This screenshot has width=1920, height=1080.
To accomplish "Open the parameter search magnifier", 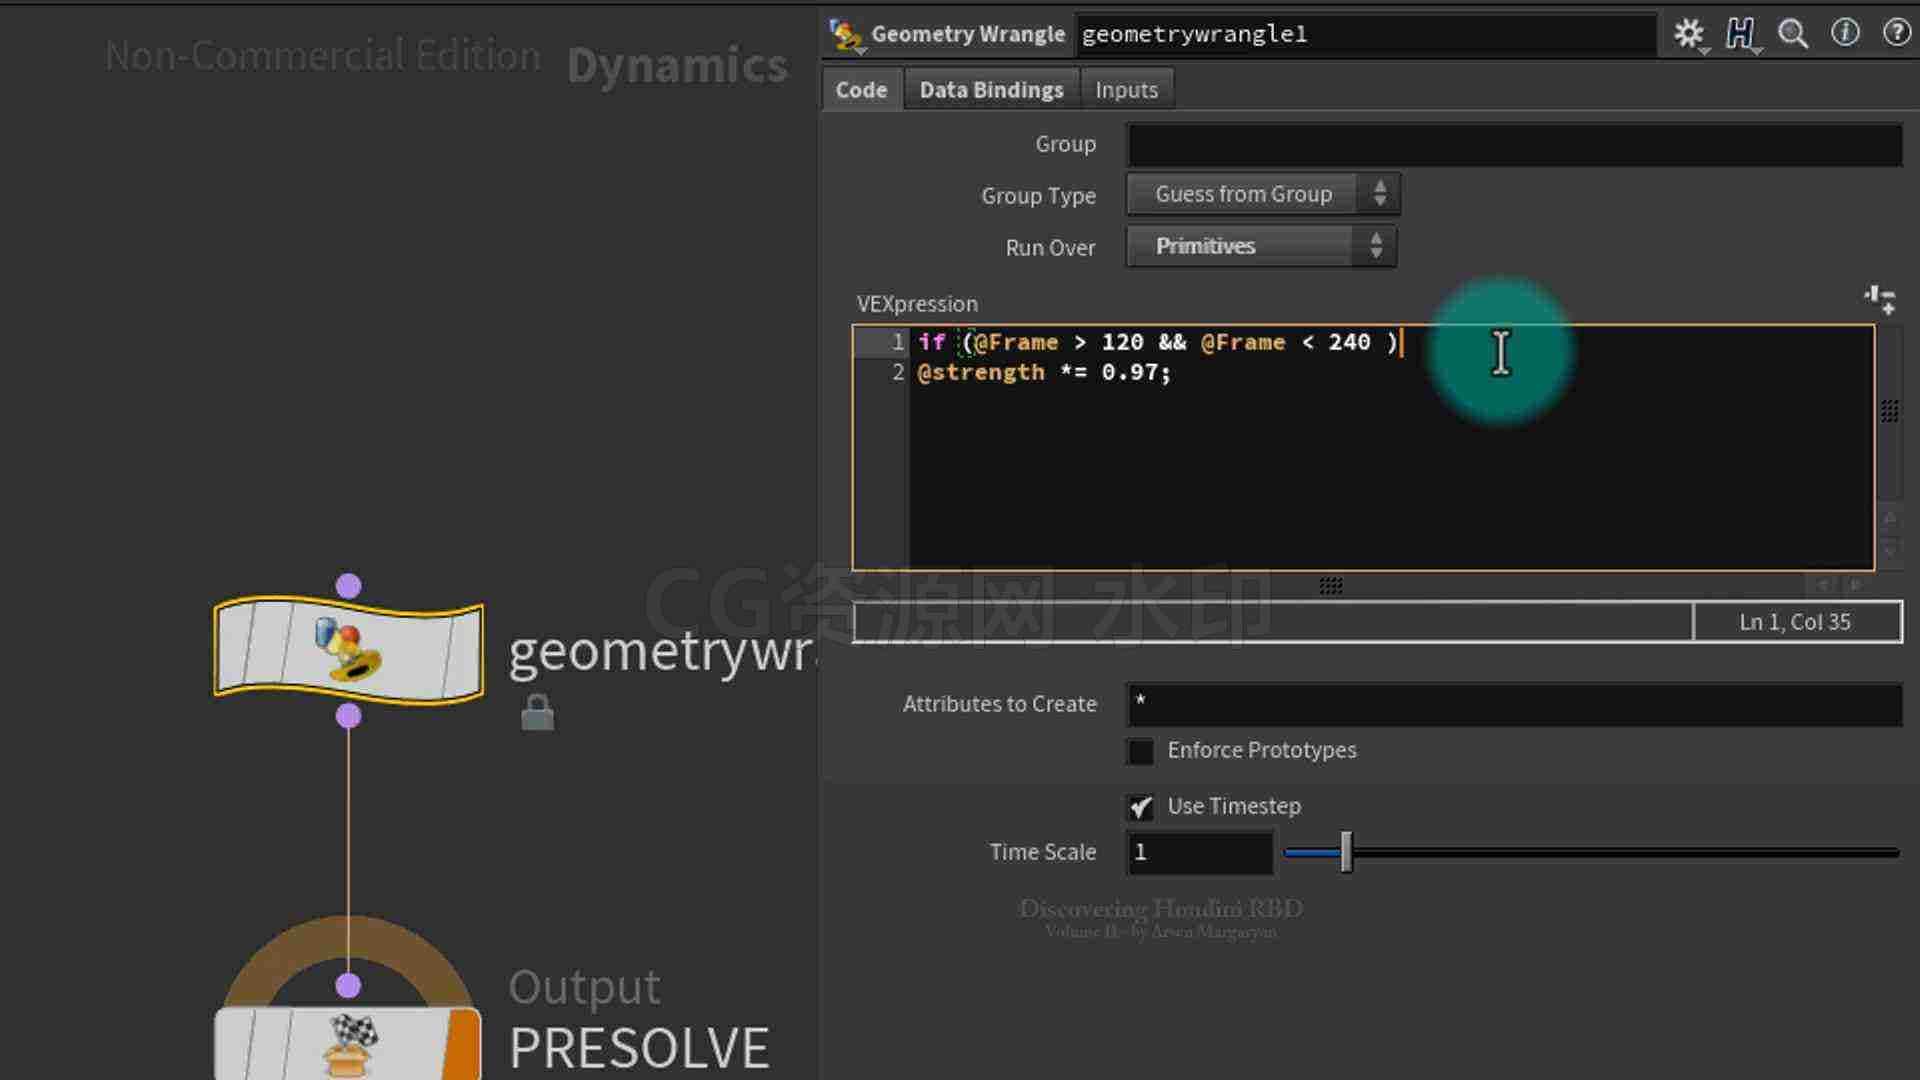I will pyautogui.click(x=1793, y=34).
